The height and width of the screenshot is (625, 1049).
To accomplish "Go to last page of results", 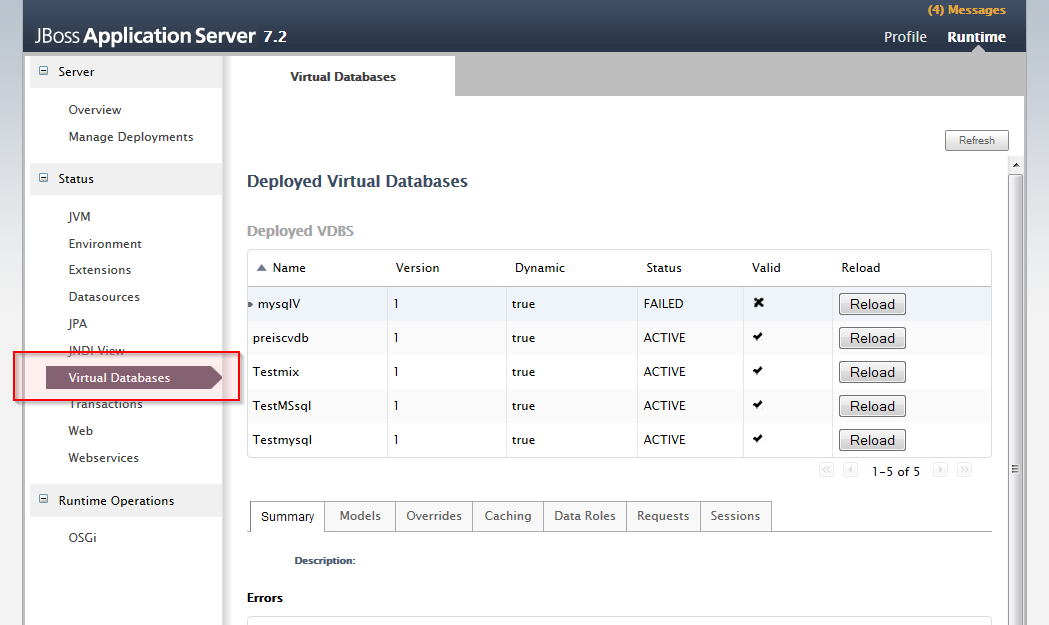I will 964,470.
